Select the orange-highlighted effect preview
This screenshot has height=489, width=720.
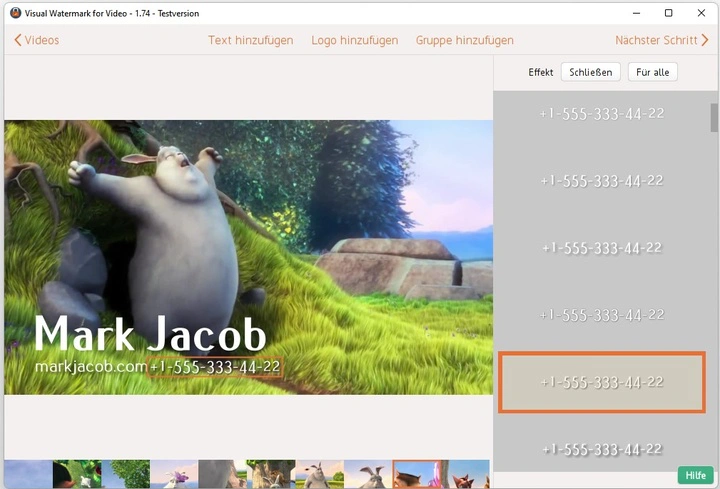point(602,382)
